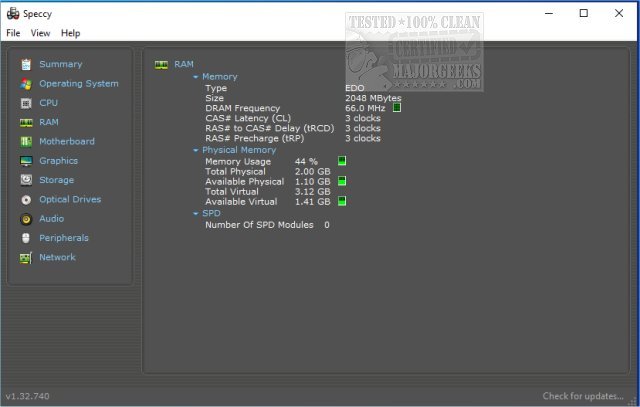The width and height of the screenshot is (640, 407).
Task: Open the File menu
Action: tap(13, 33)
